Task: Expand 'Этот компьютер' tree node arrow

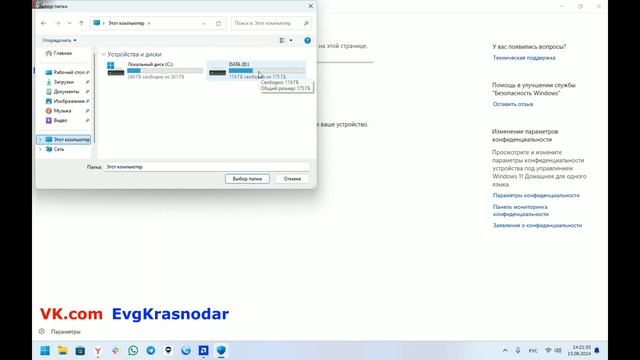Action: [x=40, y=140]
